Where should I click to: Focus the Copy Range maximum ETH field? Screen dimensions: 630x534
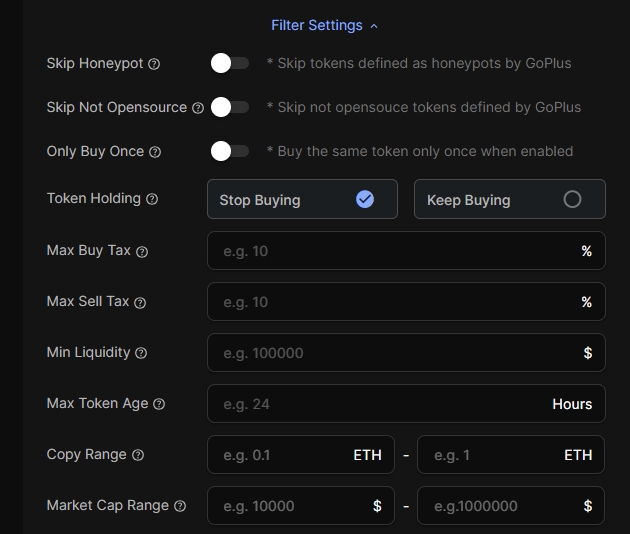511,455
